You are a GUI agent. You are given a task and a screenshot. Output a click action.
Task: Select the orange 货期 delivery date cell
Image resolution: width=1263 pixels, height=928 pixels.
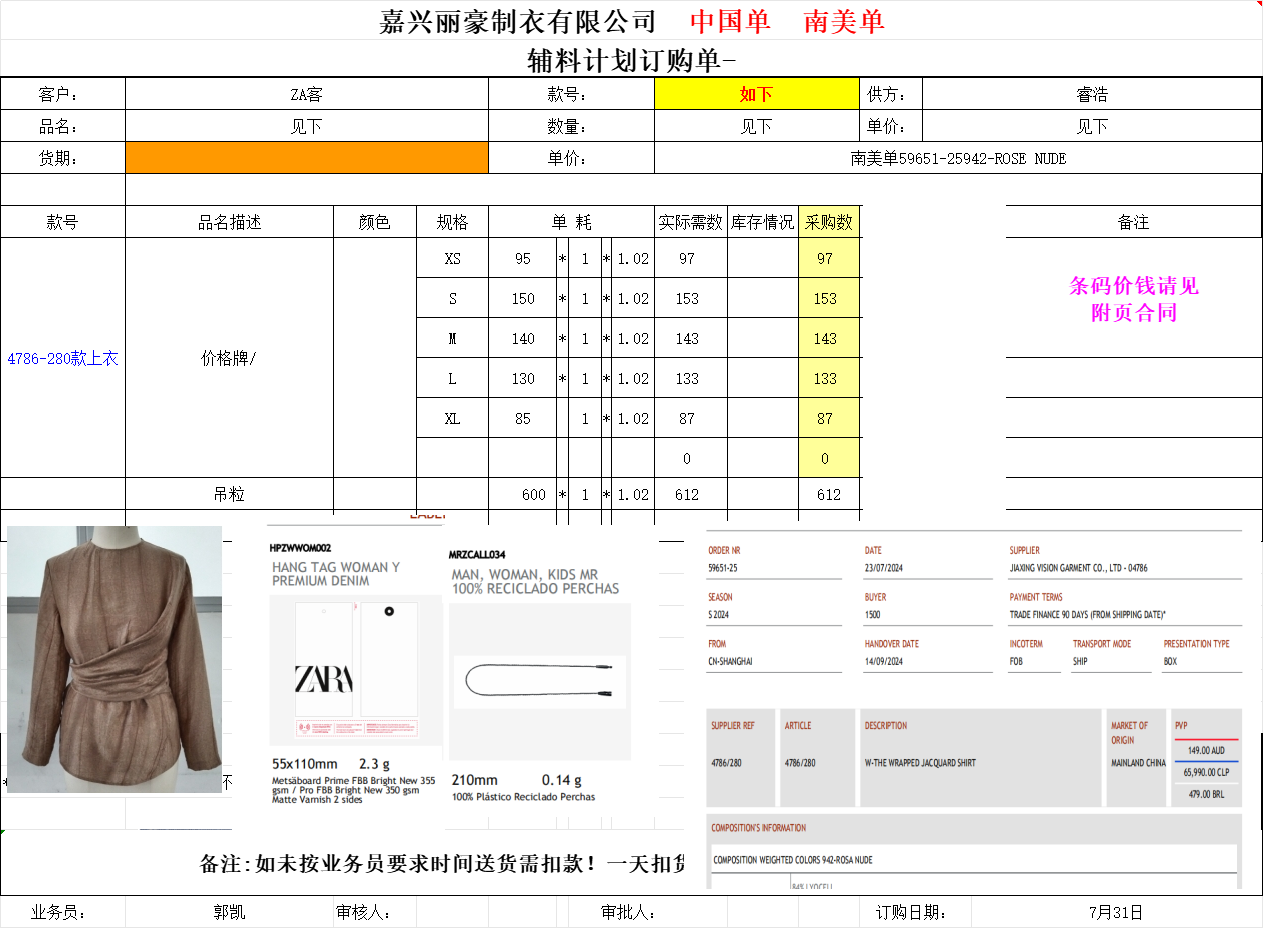pyautogui.click(x=306, y=158)
